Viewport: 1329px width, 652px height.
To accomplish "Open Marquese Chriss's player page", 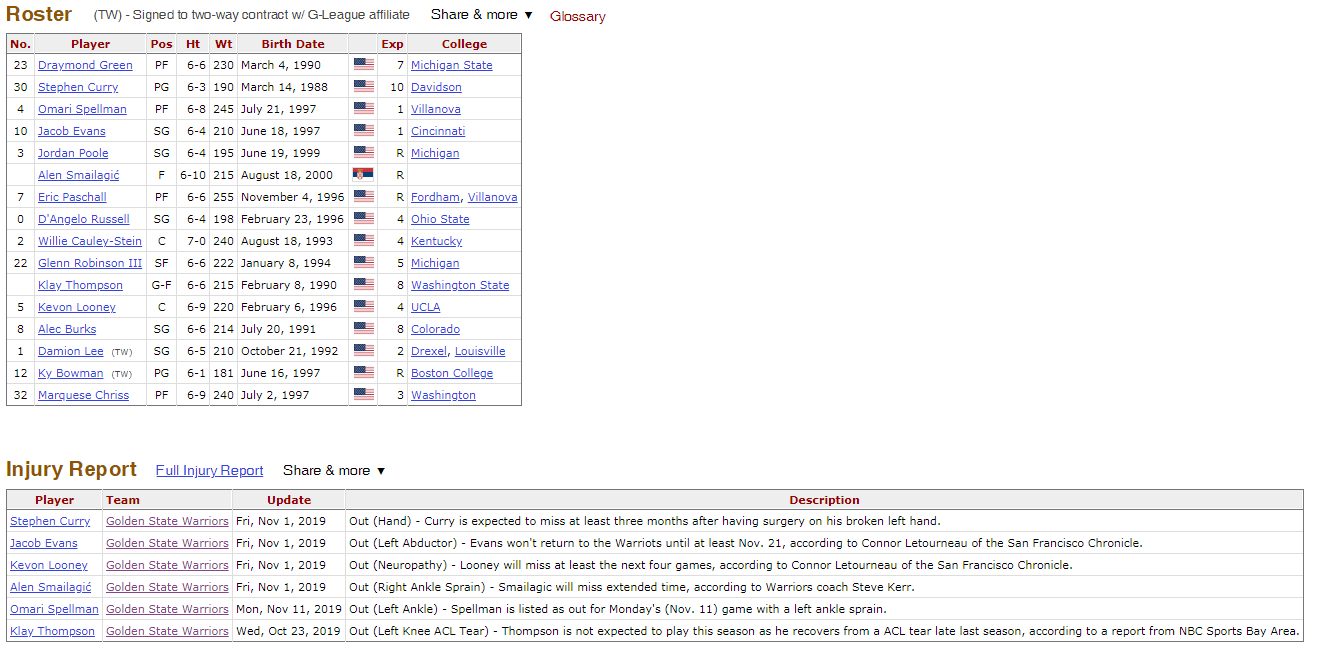I will click(83, 395).
